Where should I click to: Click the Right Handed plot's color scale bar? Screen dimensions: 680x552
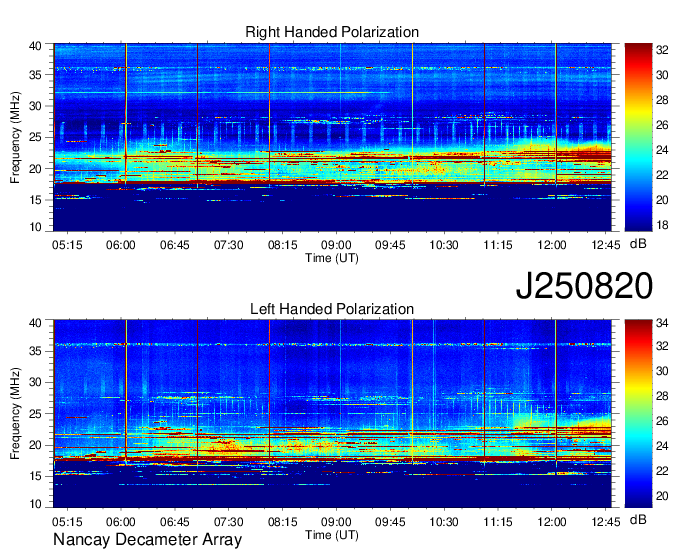tap(638, 137)
